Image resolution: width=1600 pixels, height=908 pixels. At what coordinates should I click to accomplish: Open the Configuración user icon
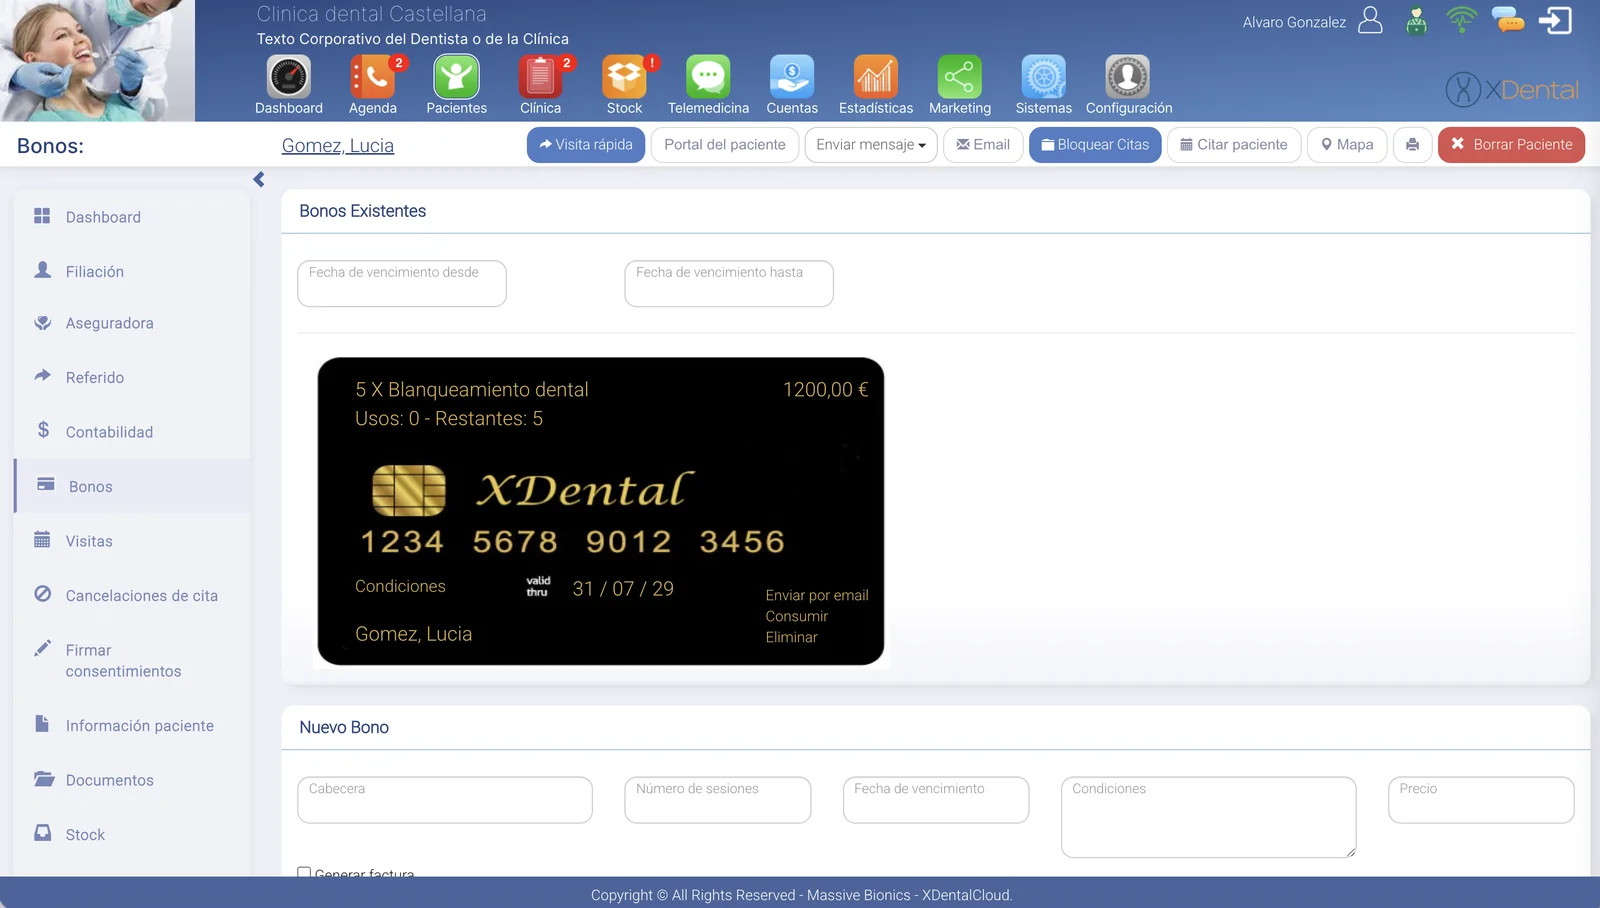click(x=1128, y=77)
